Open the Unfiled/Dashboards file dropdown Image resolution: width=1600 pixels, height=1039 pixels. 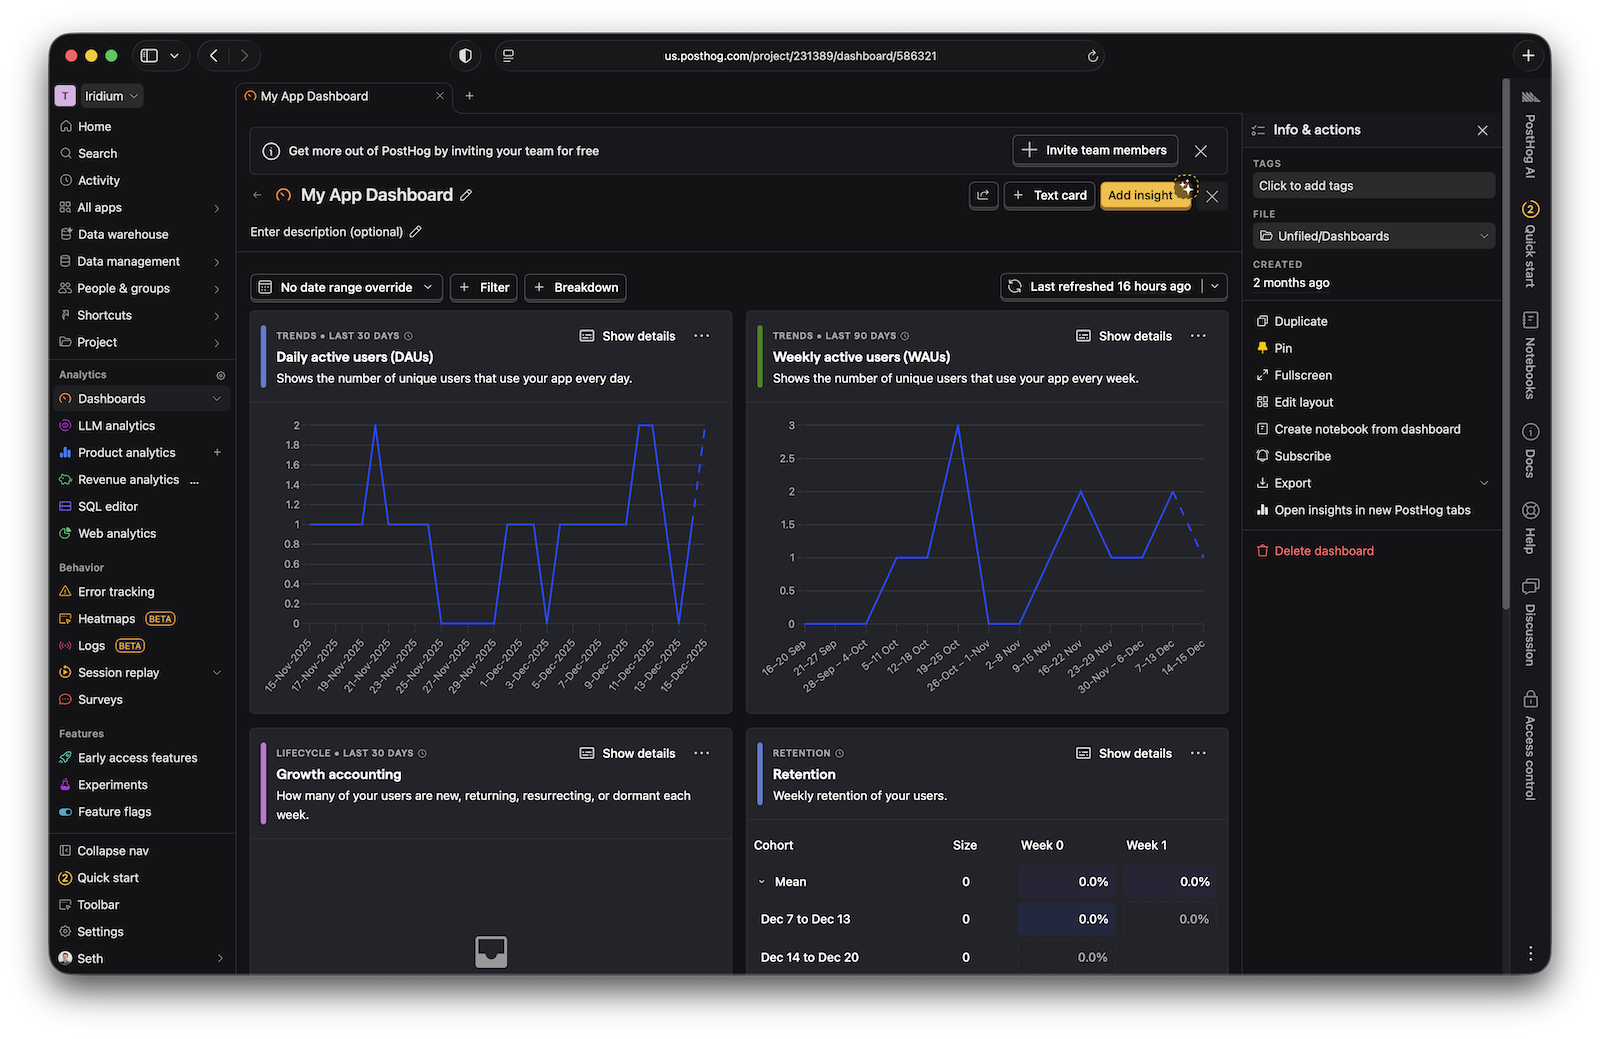tap(1373, 235)
